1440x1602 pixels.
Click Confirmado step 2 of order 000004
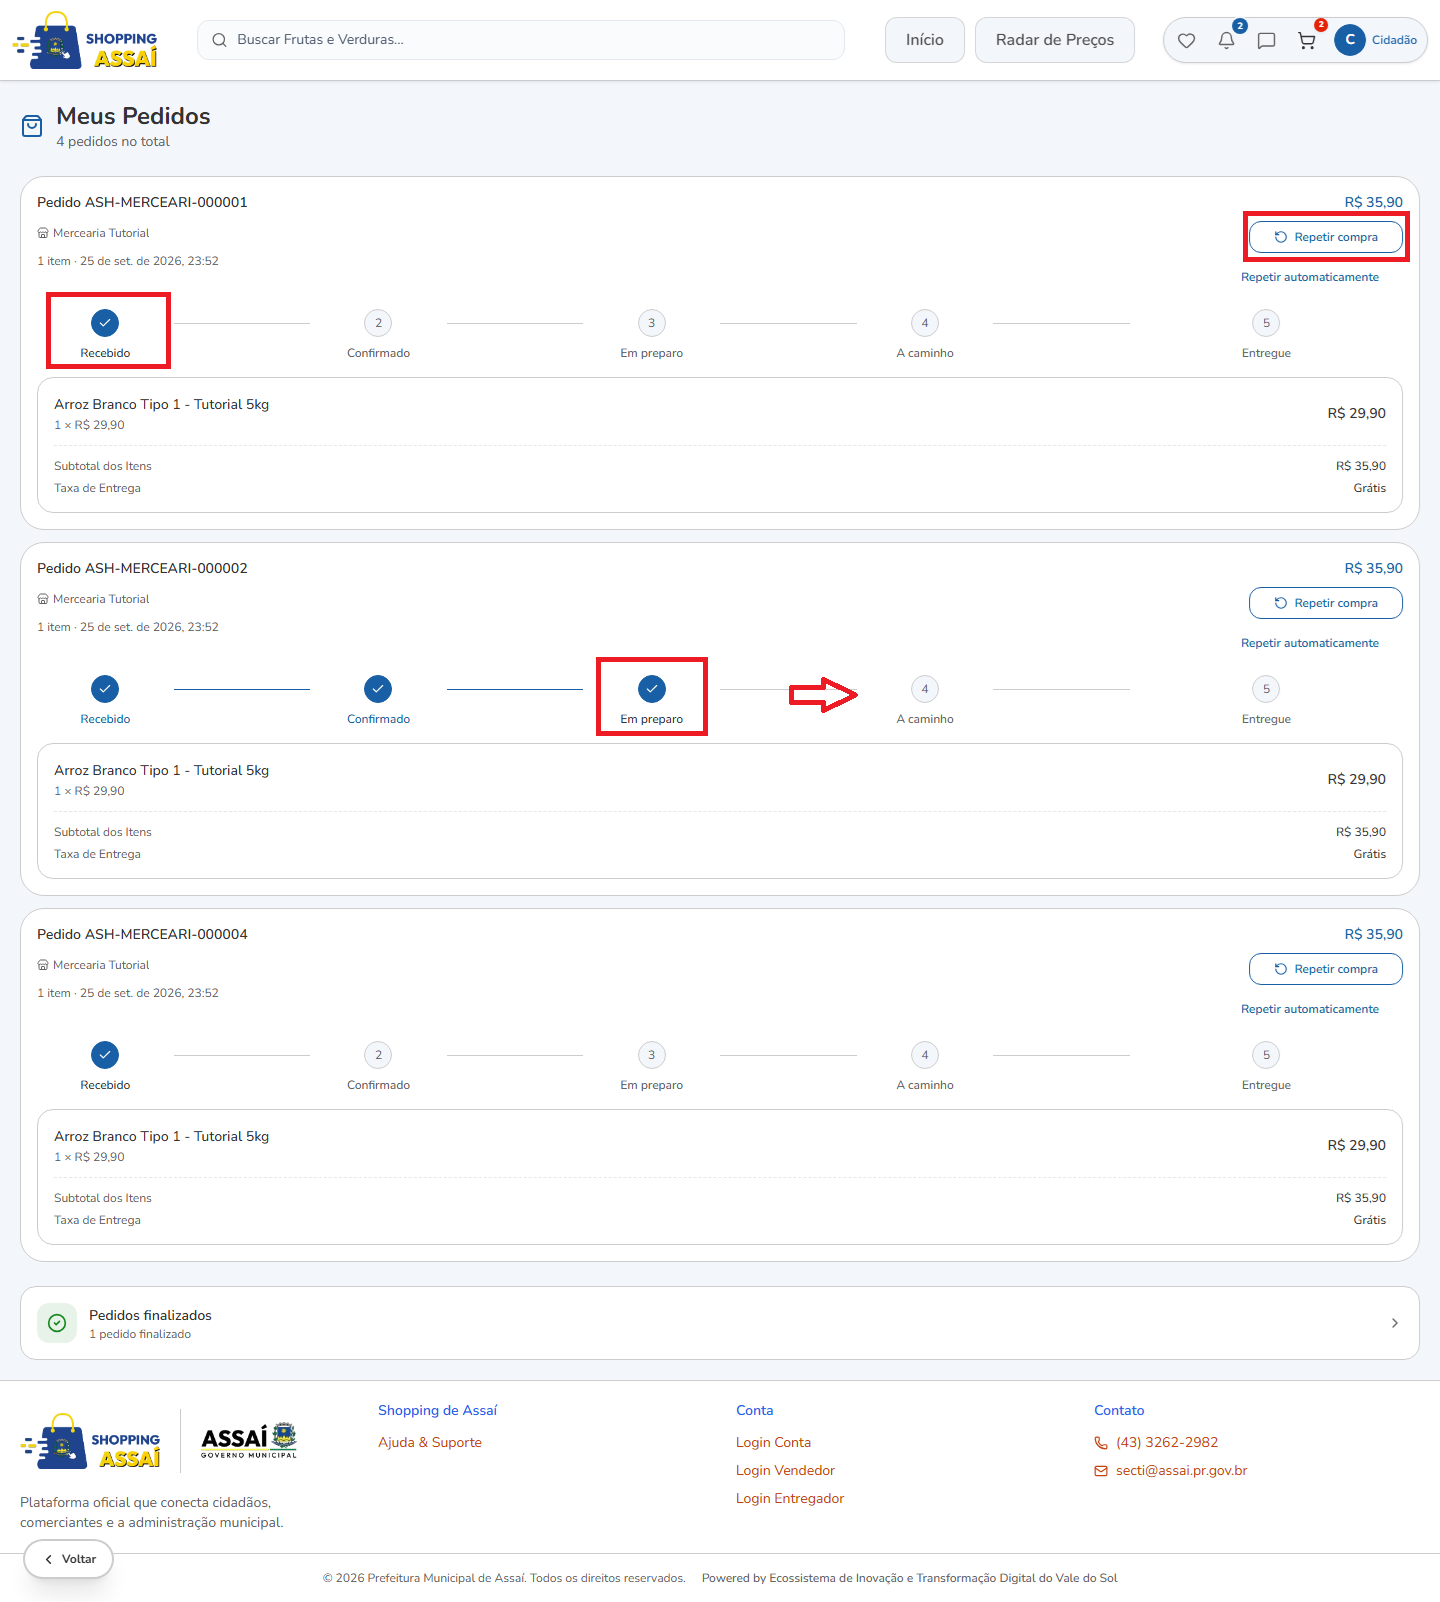[x=378, y=1055]
